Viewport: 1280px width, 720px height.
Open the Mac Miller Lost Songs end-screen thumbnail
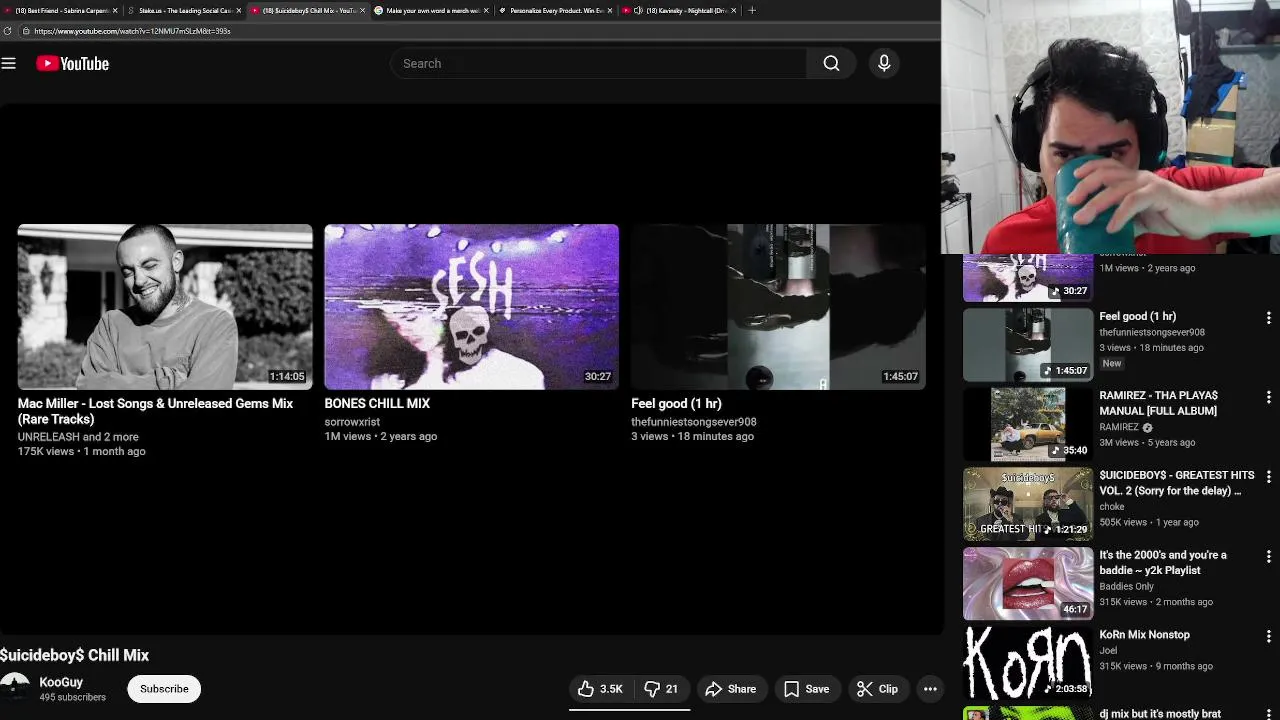click(165, 306)
